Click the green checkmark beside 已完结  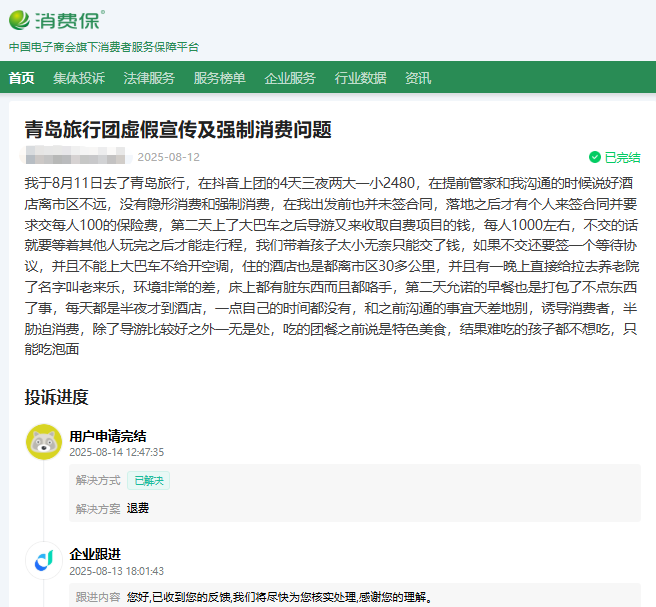click(594, 157)
